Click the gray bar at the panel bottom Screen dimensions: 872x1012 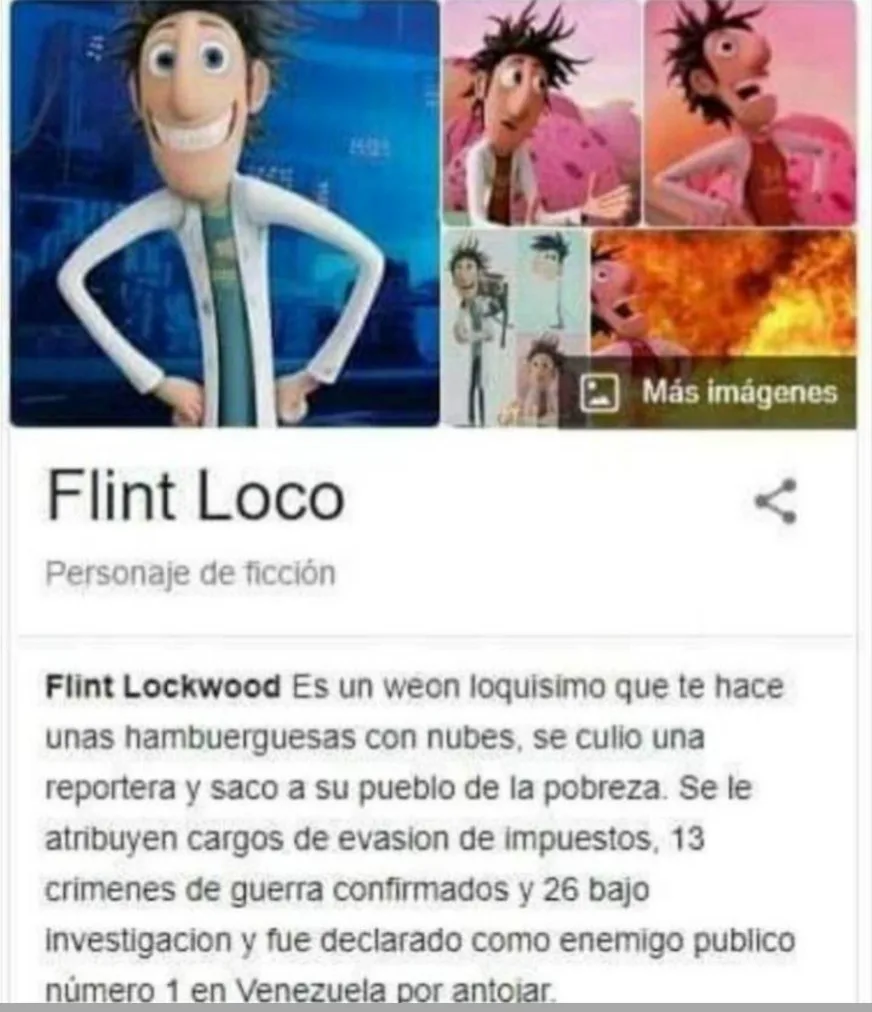(436, 1007)
